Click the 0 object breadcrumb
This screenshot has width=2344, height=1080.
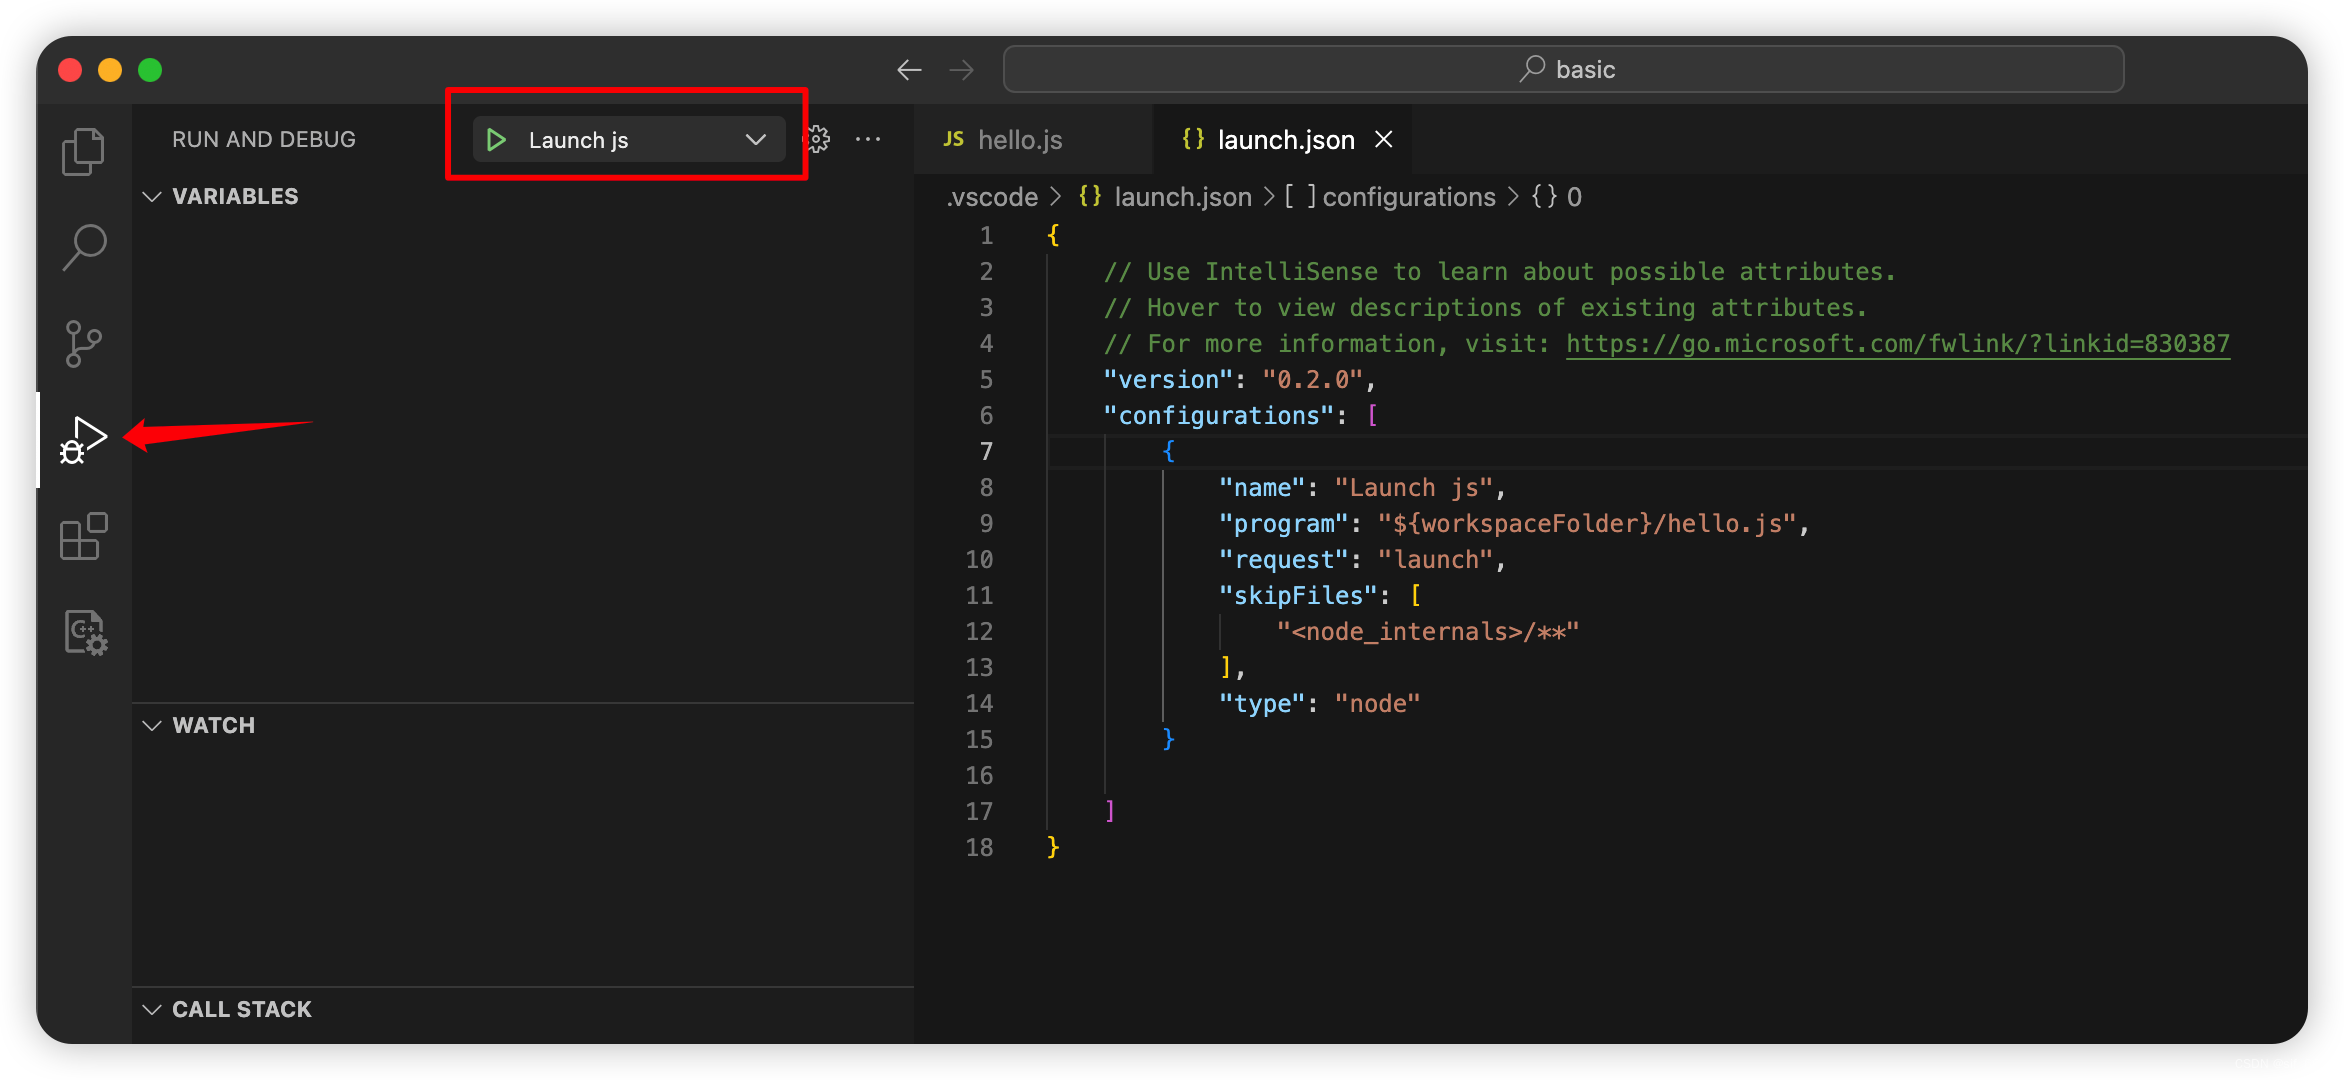click(x=1557, y=197)
